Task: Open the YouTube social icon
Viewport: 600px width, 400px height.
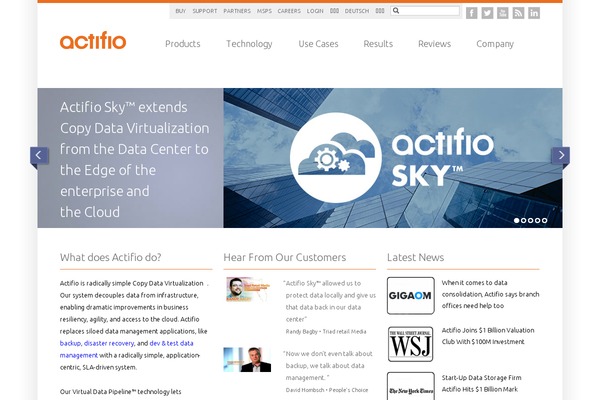Action: [x=503, y=13]
